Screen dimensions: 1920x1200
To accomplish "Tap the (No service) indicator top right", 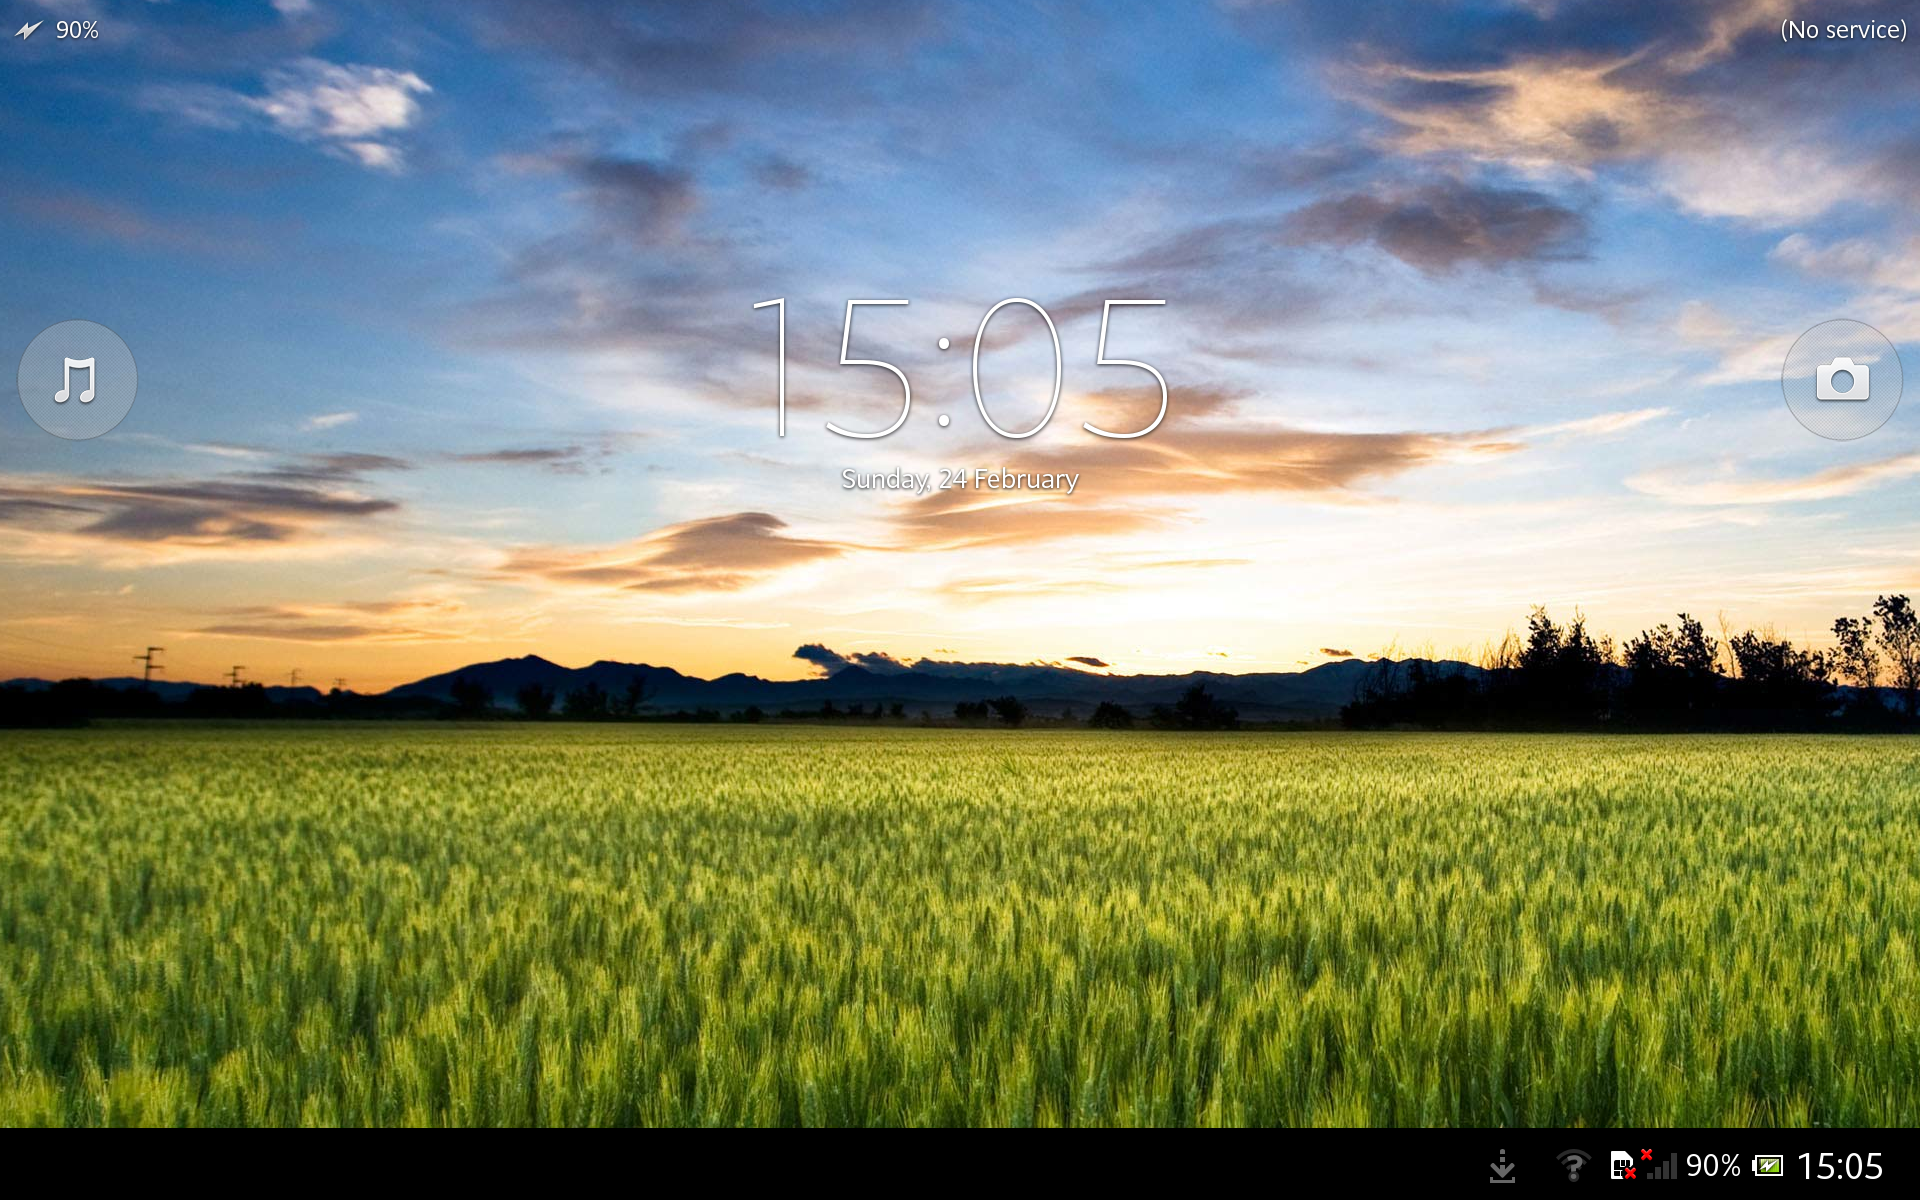I will tap(1843, 28).
